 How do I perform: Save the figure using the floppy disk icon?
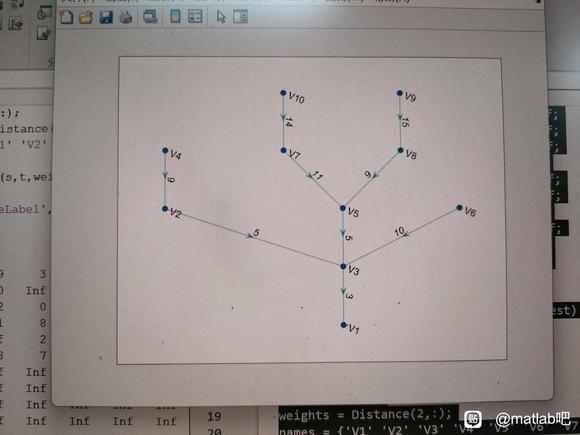click(x=106, y=17)
